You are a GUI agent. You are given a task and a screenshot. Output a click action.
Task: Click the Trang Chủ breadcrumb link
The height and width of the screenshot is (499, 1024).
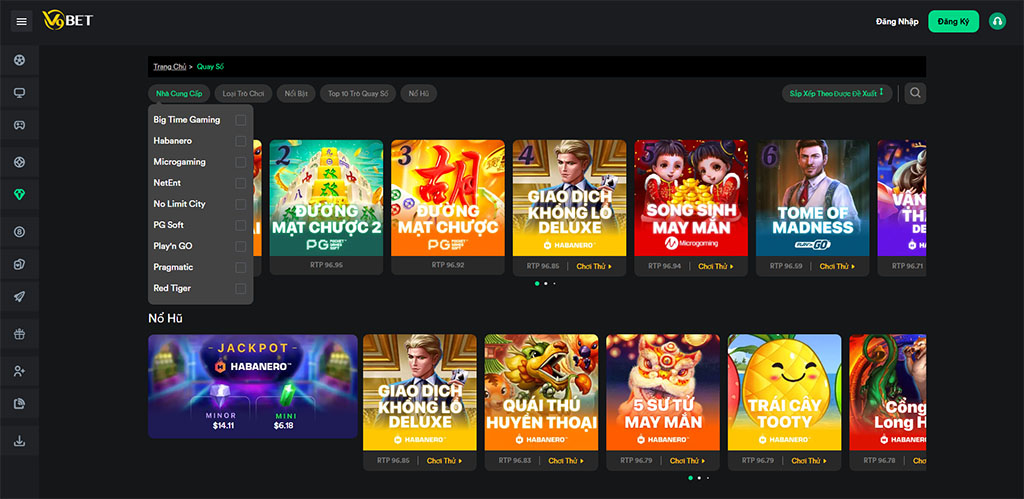[x=170, y=67]
